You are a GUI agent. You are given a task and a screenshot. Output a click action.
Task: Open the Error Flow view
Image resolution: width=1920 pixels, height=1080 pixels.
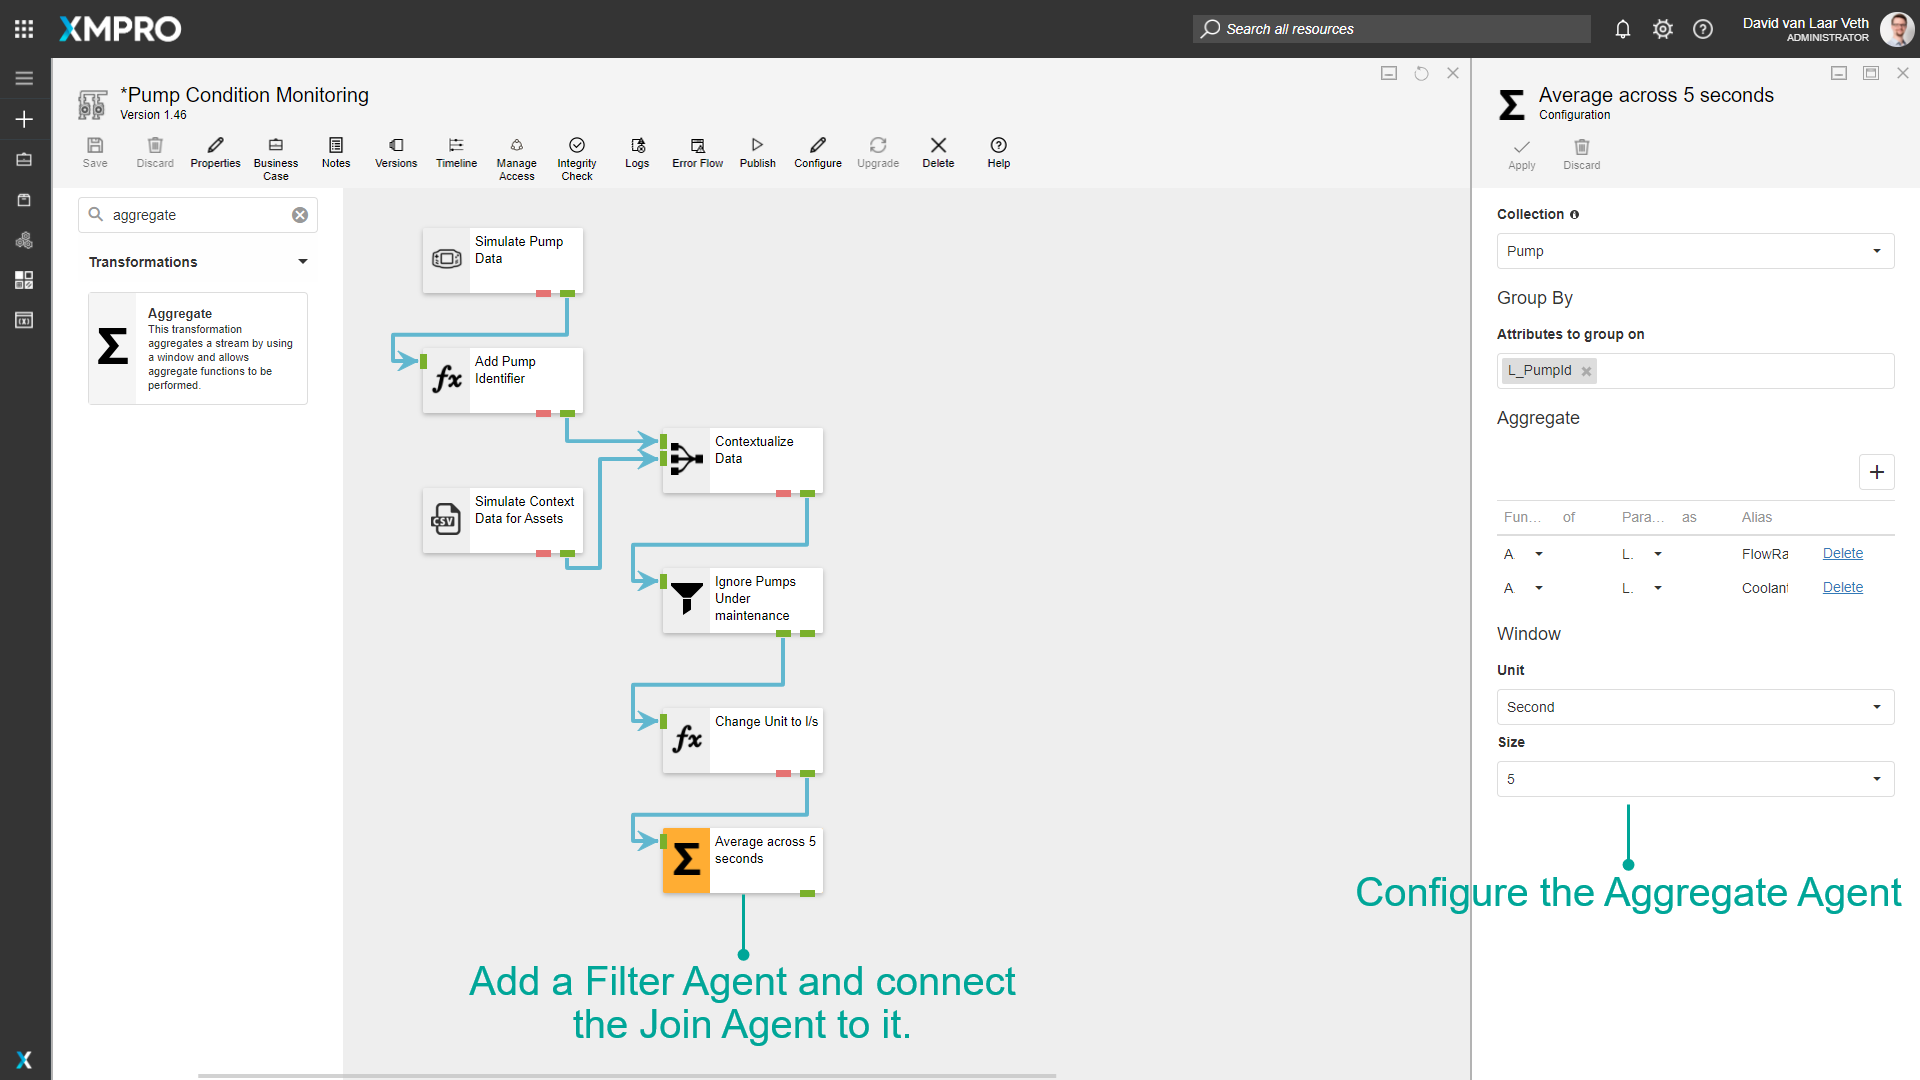click(697, 146)
